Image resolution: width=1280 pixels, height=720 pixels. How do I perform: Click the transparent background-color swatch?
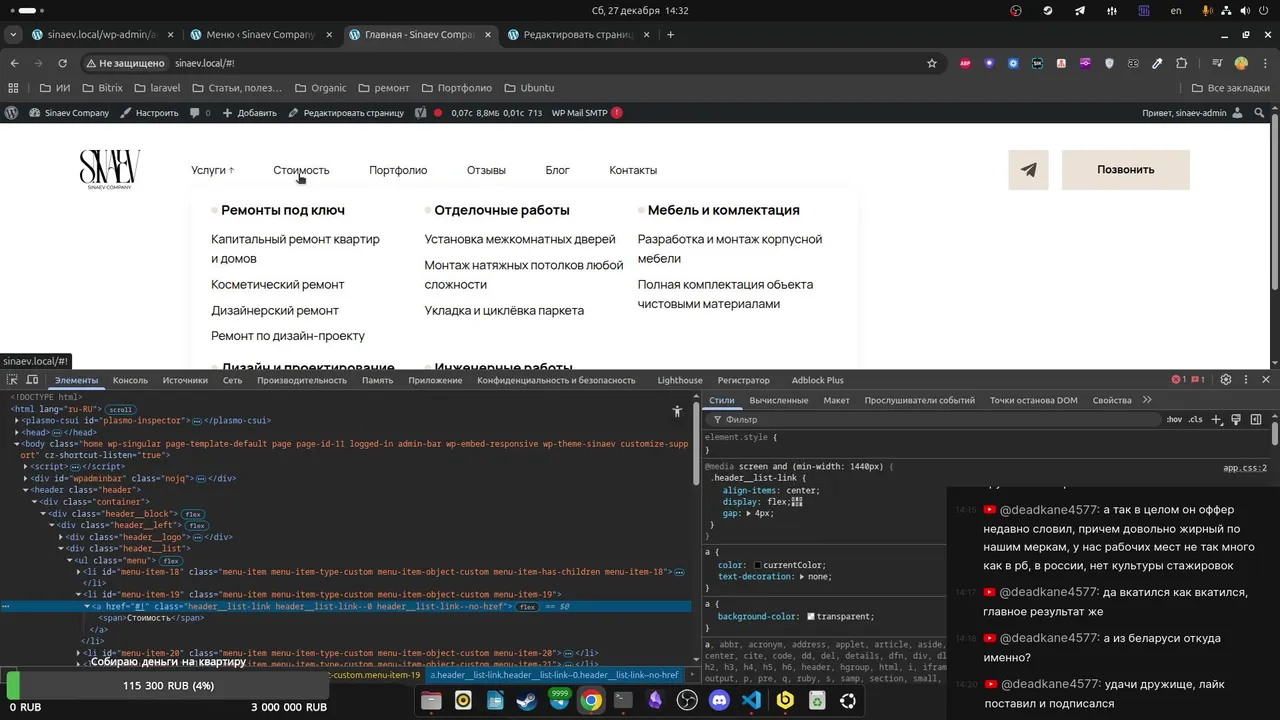pos(810,617)
